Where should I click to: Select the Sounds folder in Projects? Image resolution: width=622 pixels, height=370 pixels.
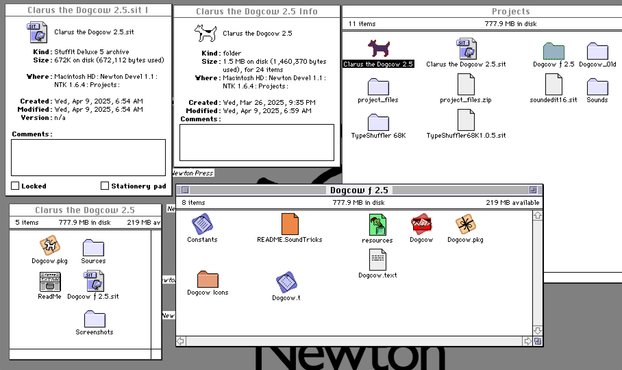tap(597, 87)
